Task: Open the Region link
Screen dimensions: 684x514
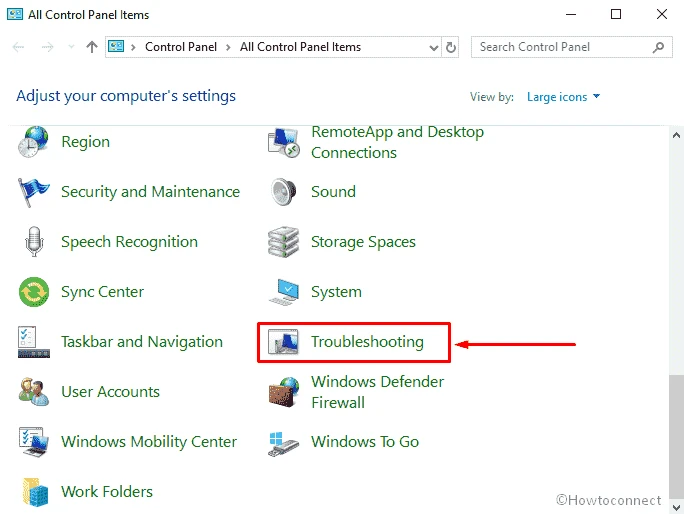Action: pos(86,142)
